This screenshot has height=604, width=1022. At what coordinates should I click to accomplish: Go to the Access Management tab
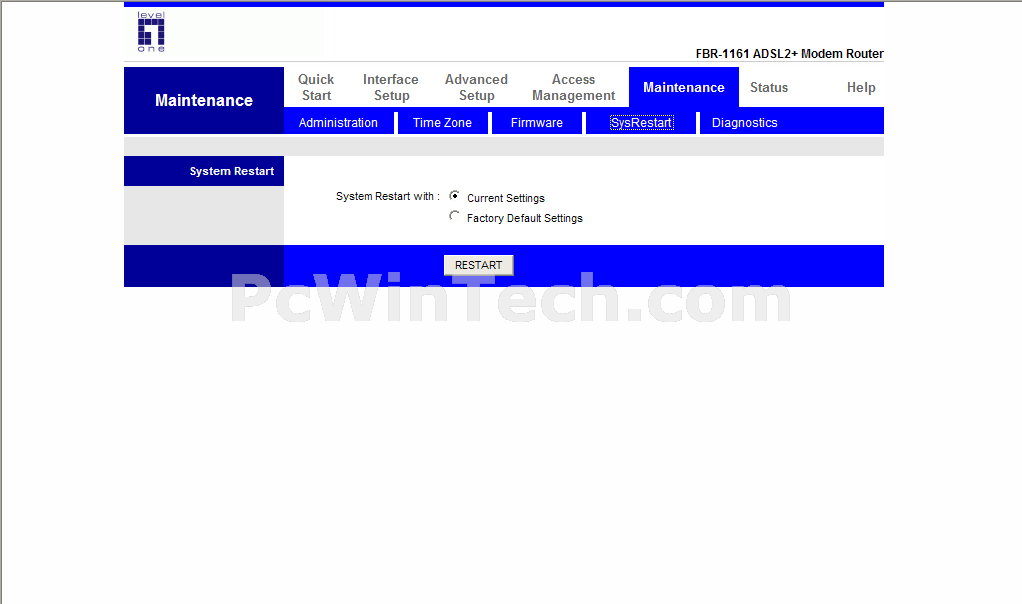click(574, 87)
